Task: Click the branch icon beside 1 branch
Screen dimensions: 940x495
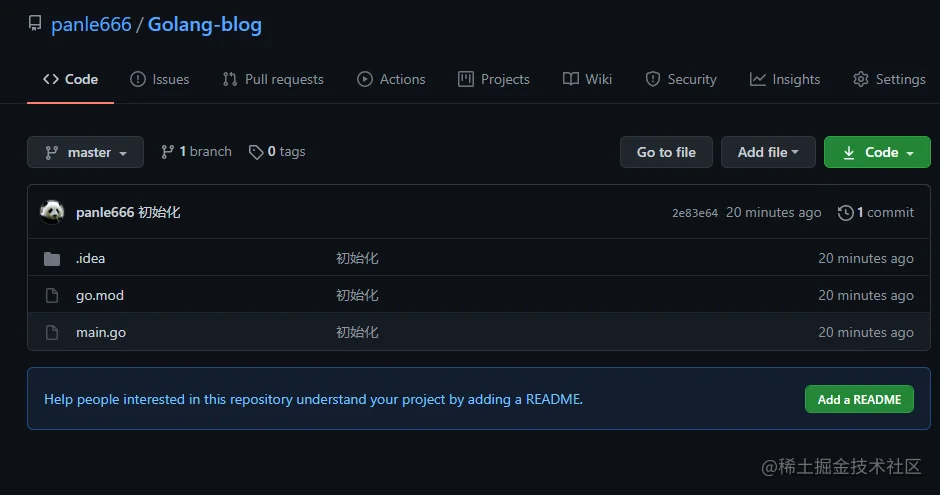Action: (167, 152)
